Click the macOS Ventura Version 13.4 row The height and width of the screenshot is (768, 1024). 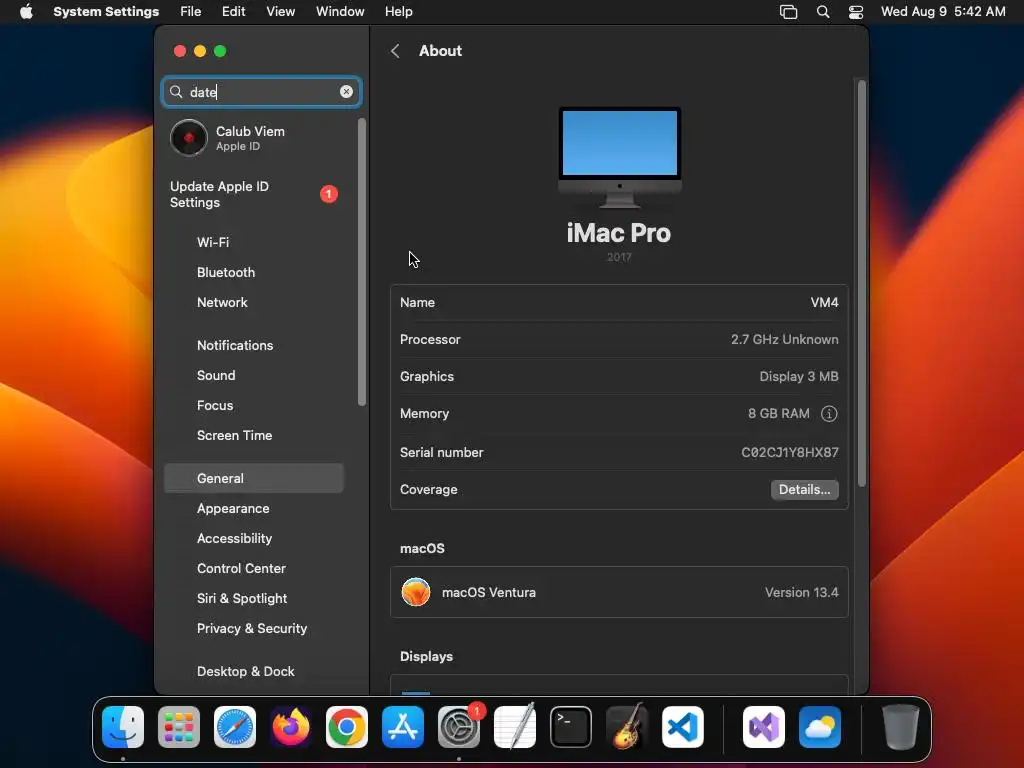tap(619, 592)
